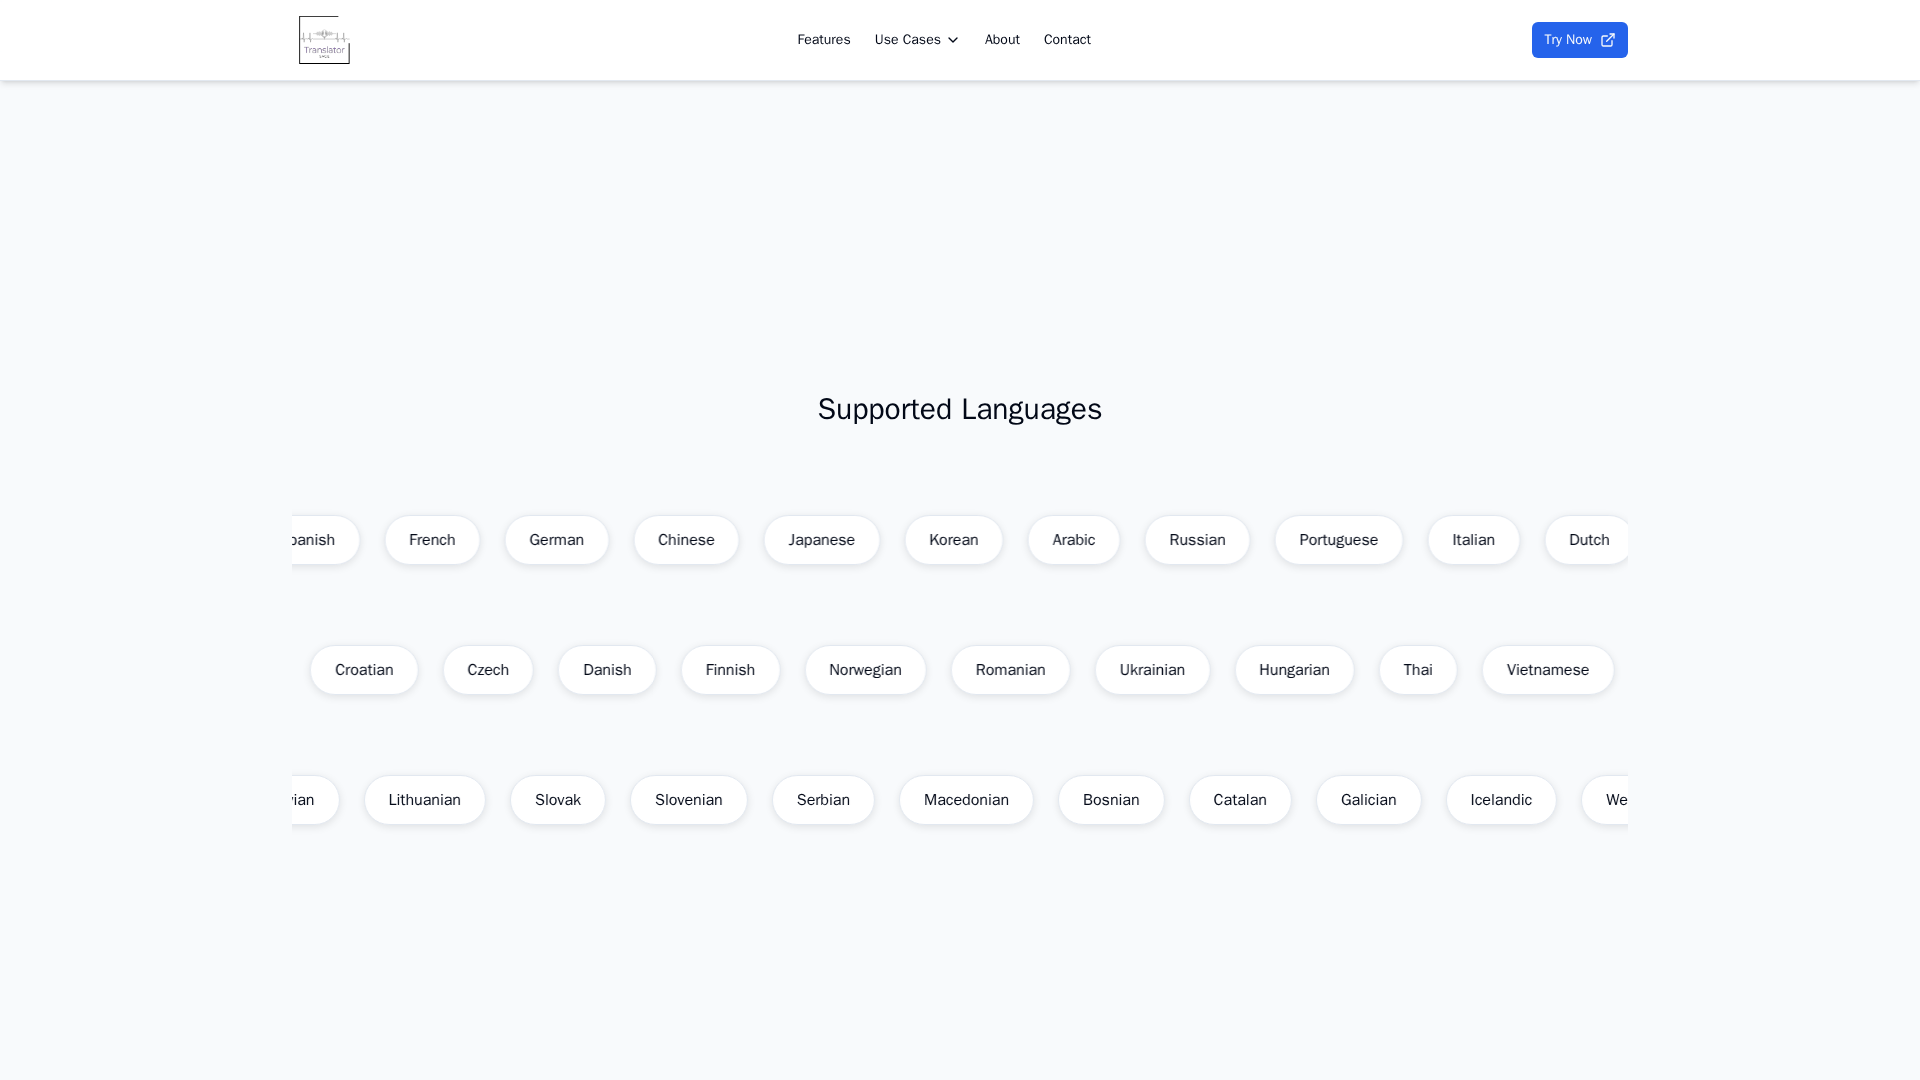Image resolution: width=1920 pixels, height=1080 pixels.
Task: Click the Translator logo icon
Action: pyautogui.click(x=324, y=40)
